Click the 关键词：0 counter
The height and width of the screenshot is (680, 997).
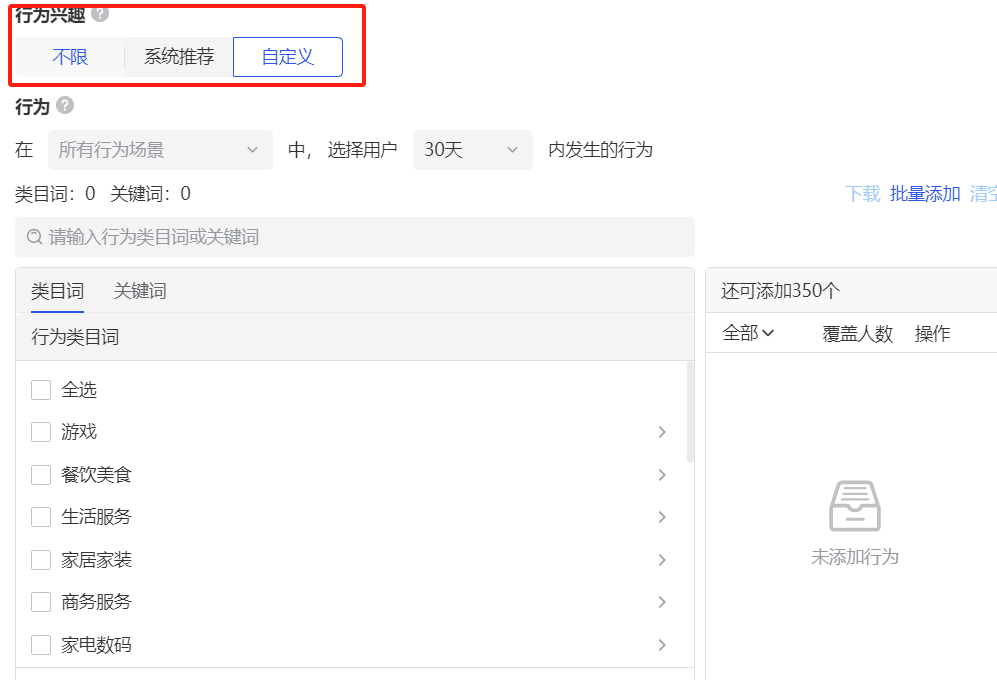[151, 193]
